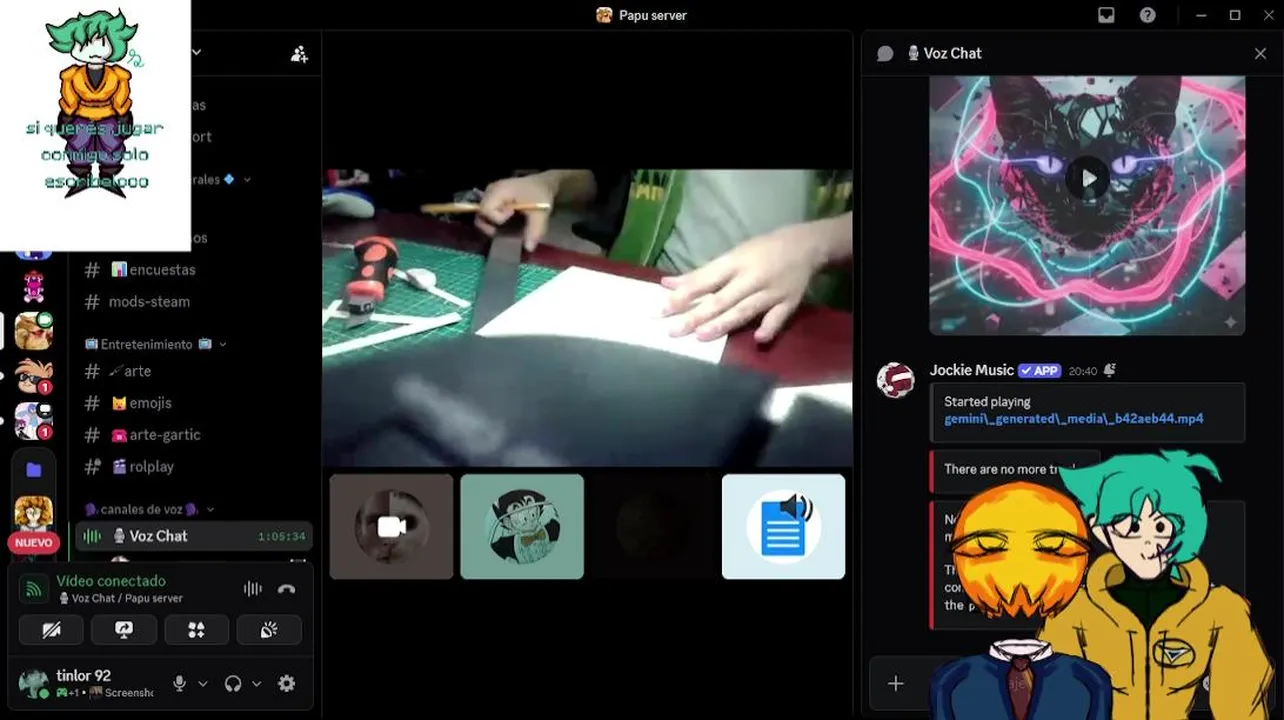This screenshot has width=1284, height=720.
Task: Open the Discord help icon
Action: coord(1148,15)
